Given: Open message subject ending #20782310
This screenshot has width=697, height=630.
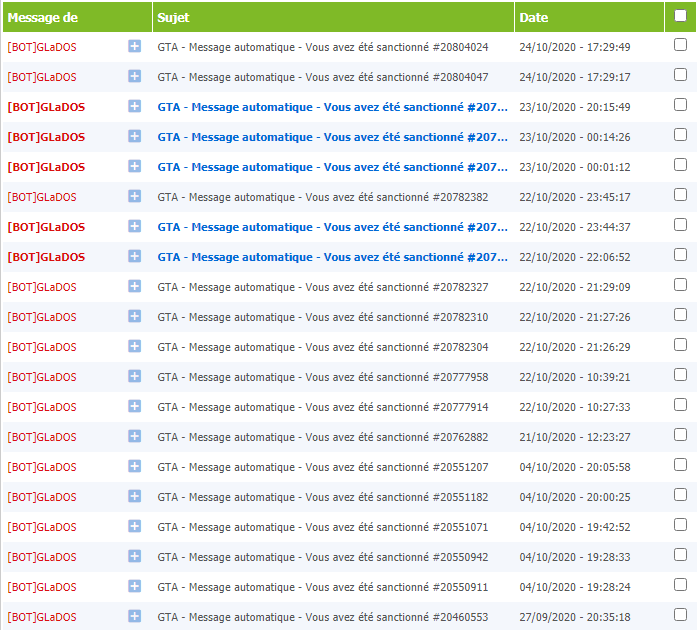Looking at the screenshot, I should coord(323,317).
